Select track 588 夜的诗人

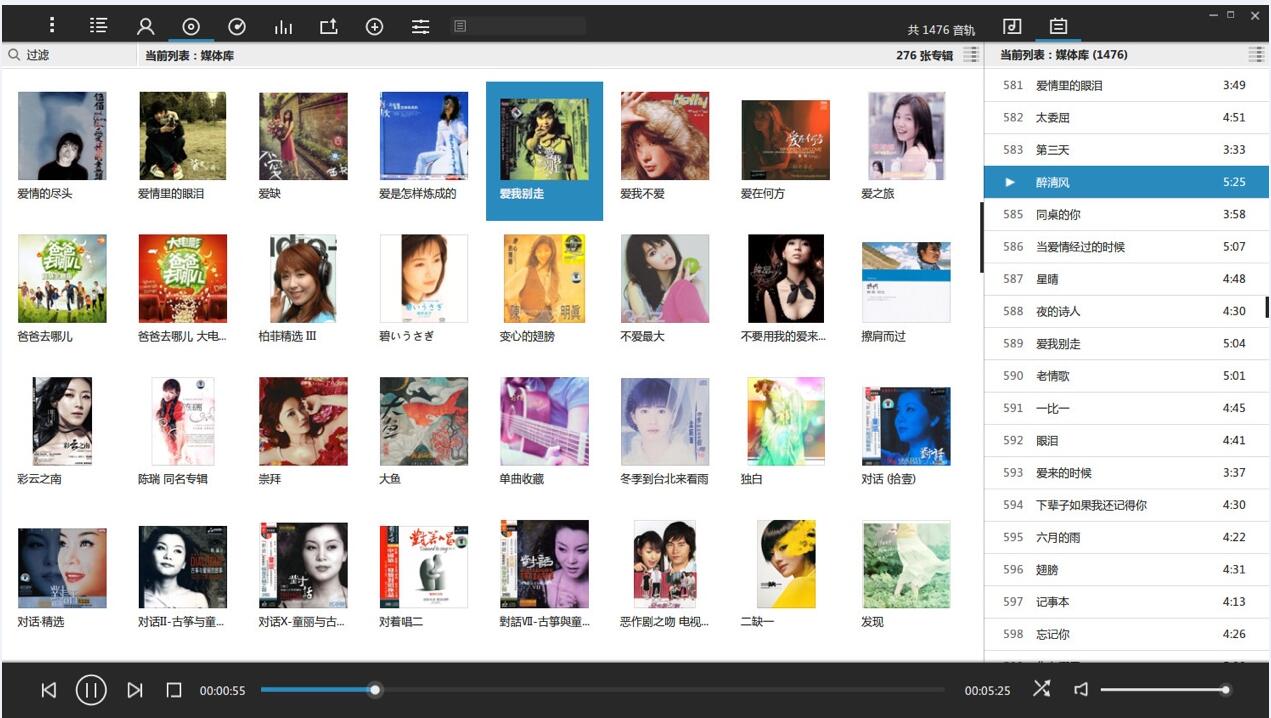(x=1126, y=311)
